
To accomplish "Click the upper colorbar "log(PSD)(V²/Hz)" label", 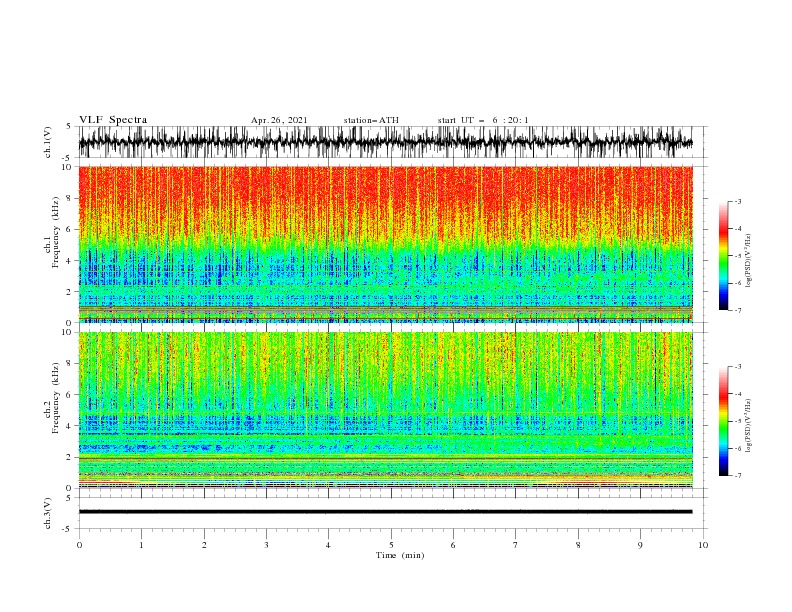I will pos(748,261).
